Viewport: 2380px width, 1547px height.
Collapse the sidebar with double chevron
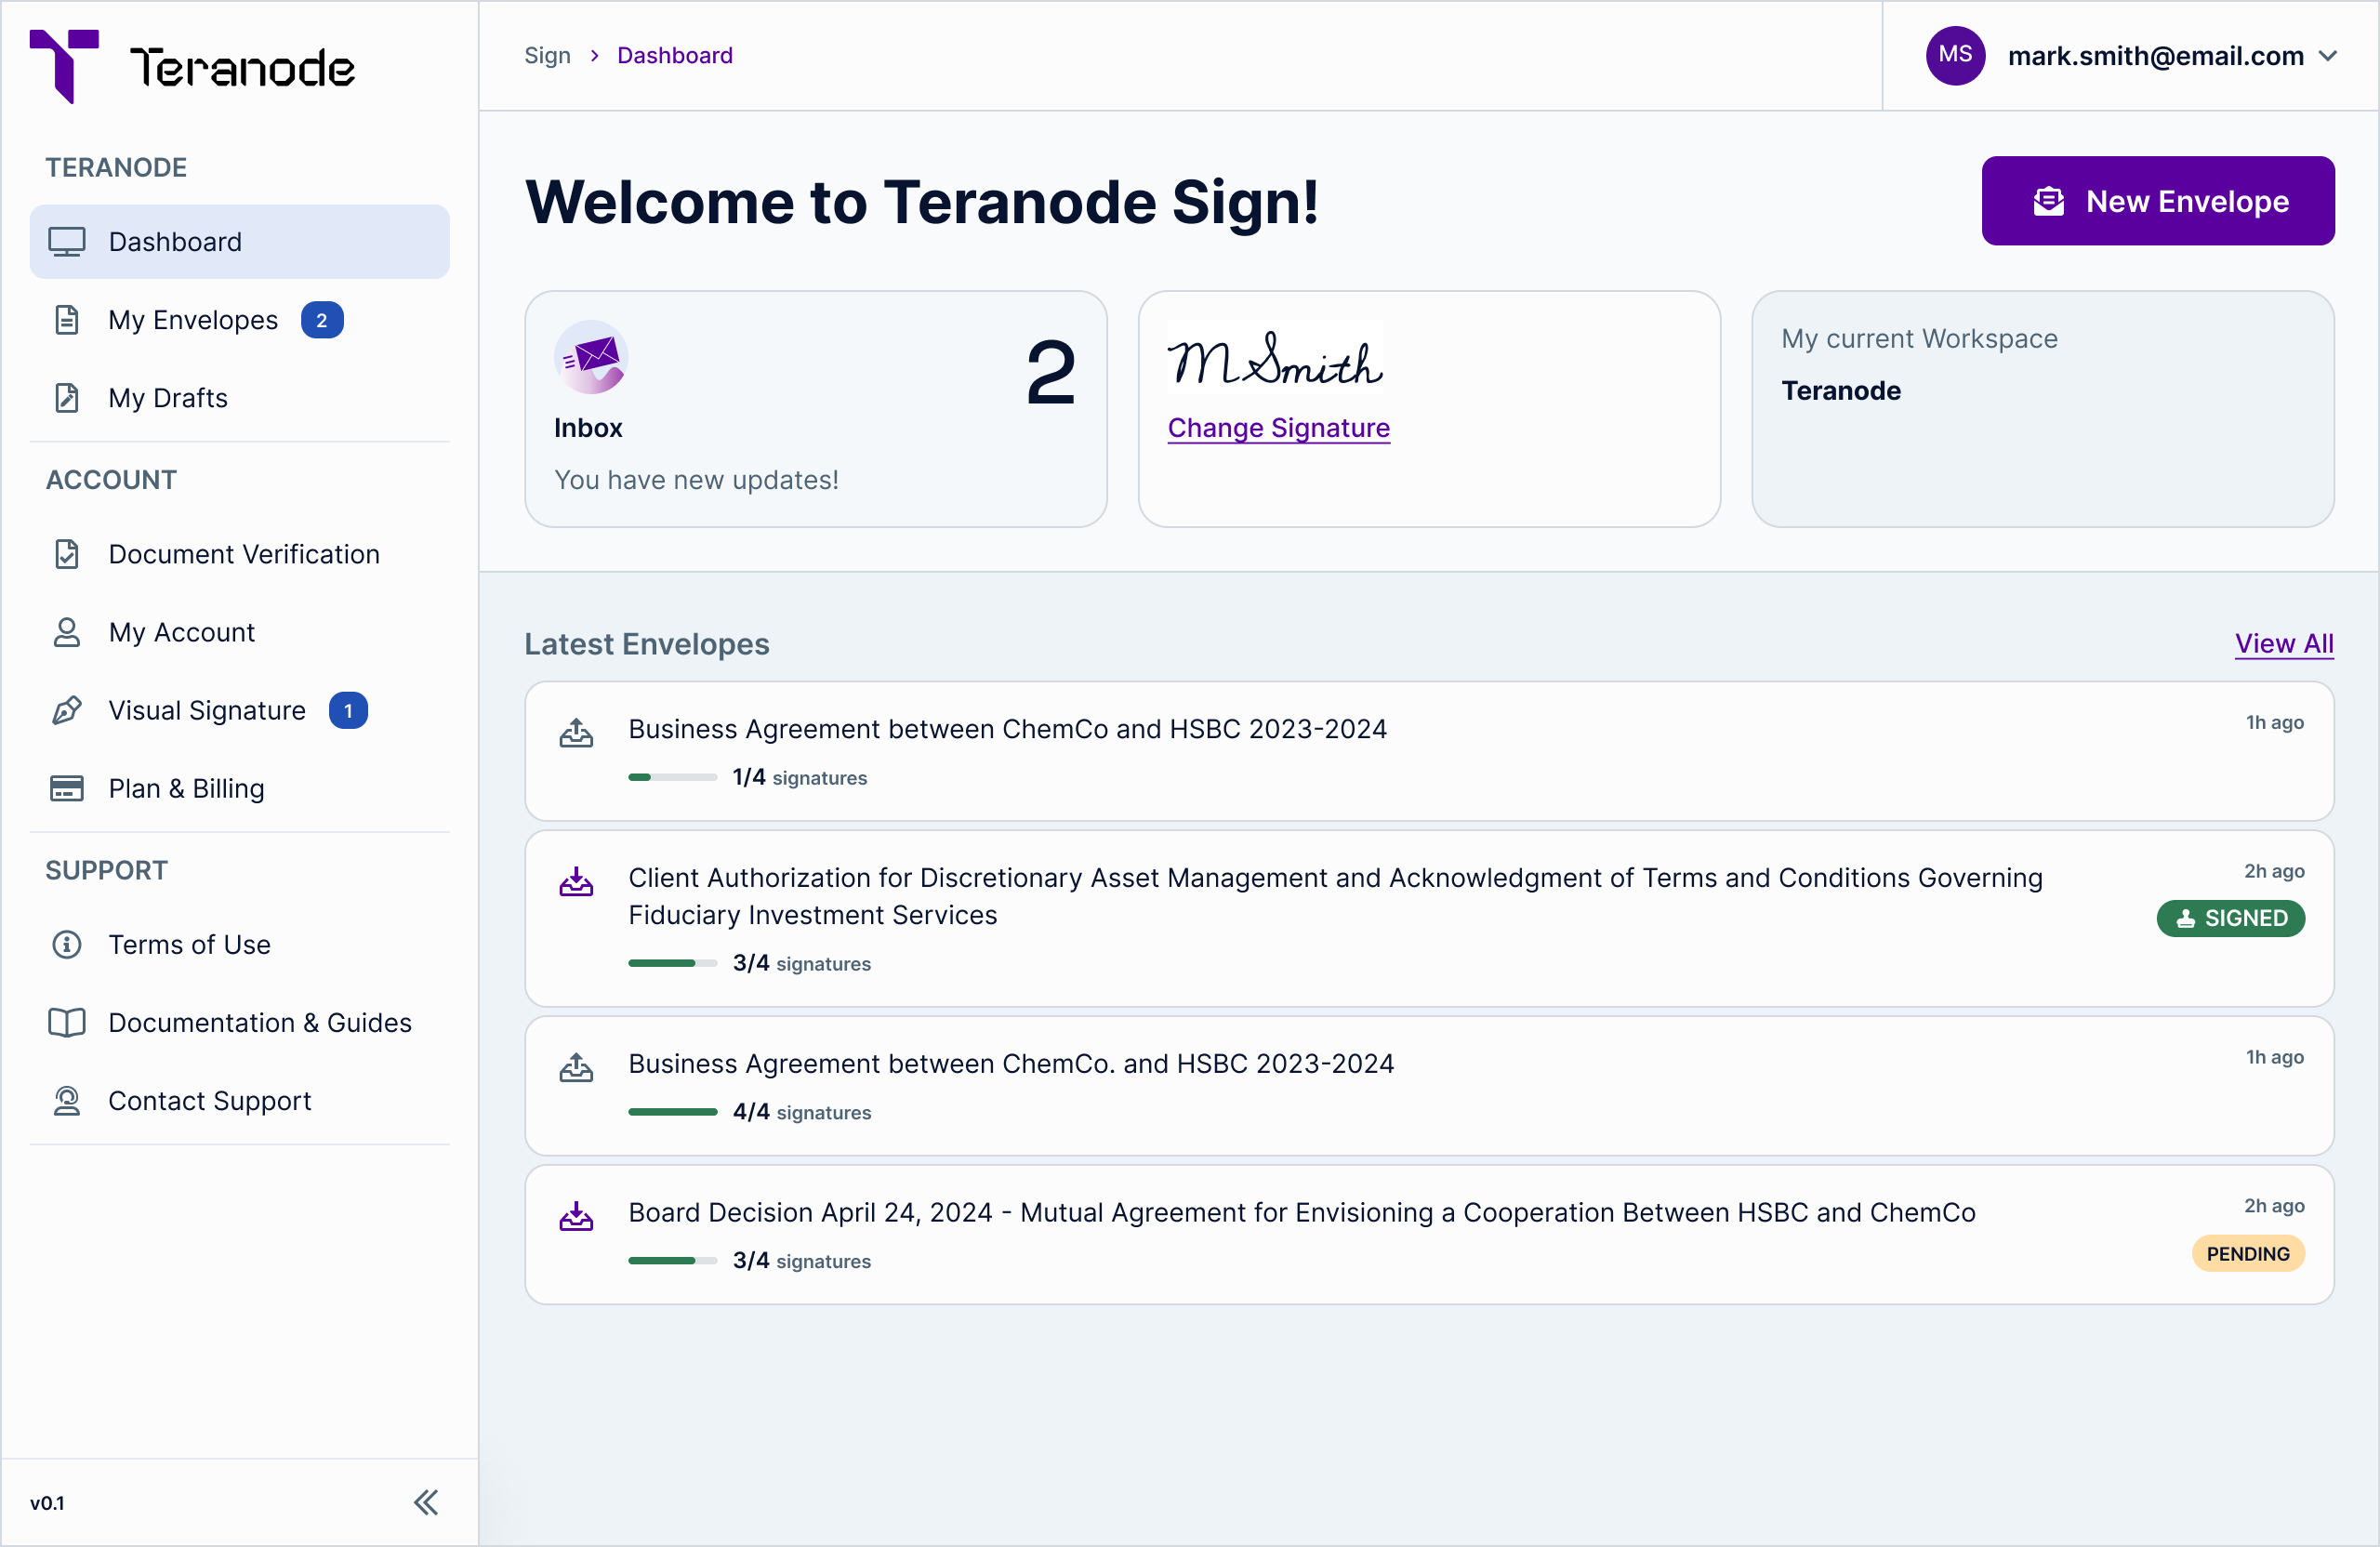[x=426, y=1502]
